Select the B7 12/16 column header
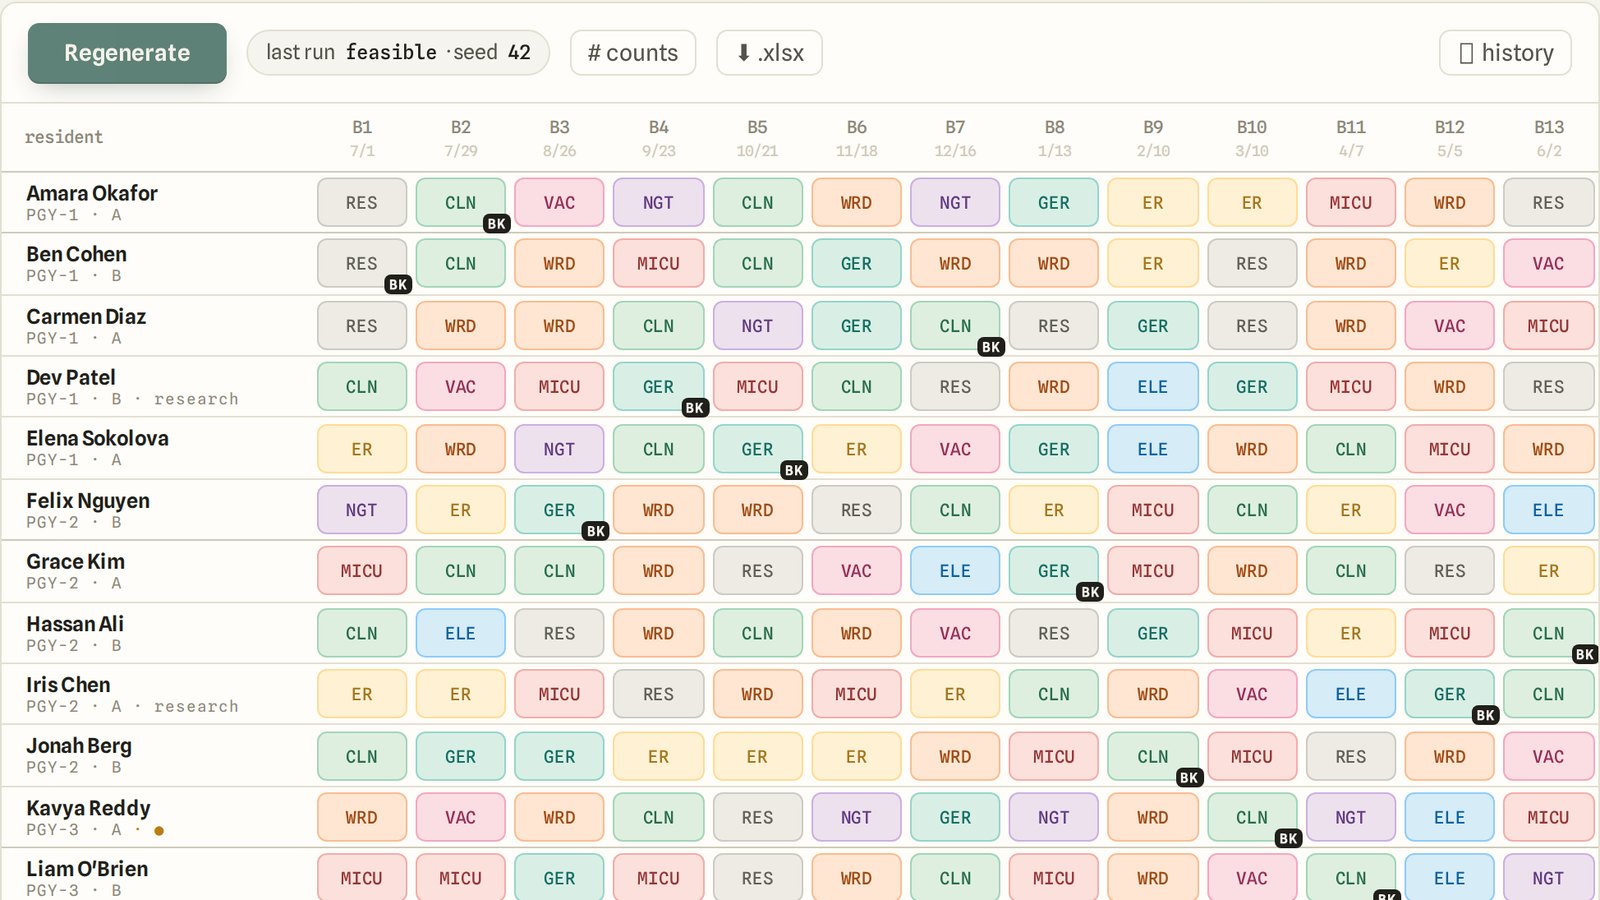 pyautogui.click(x=955, y=138)
